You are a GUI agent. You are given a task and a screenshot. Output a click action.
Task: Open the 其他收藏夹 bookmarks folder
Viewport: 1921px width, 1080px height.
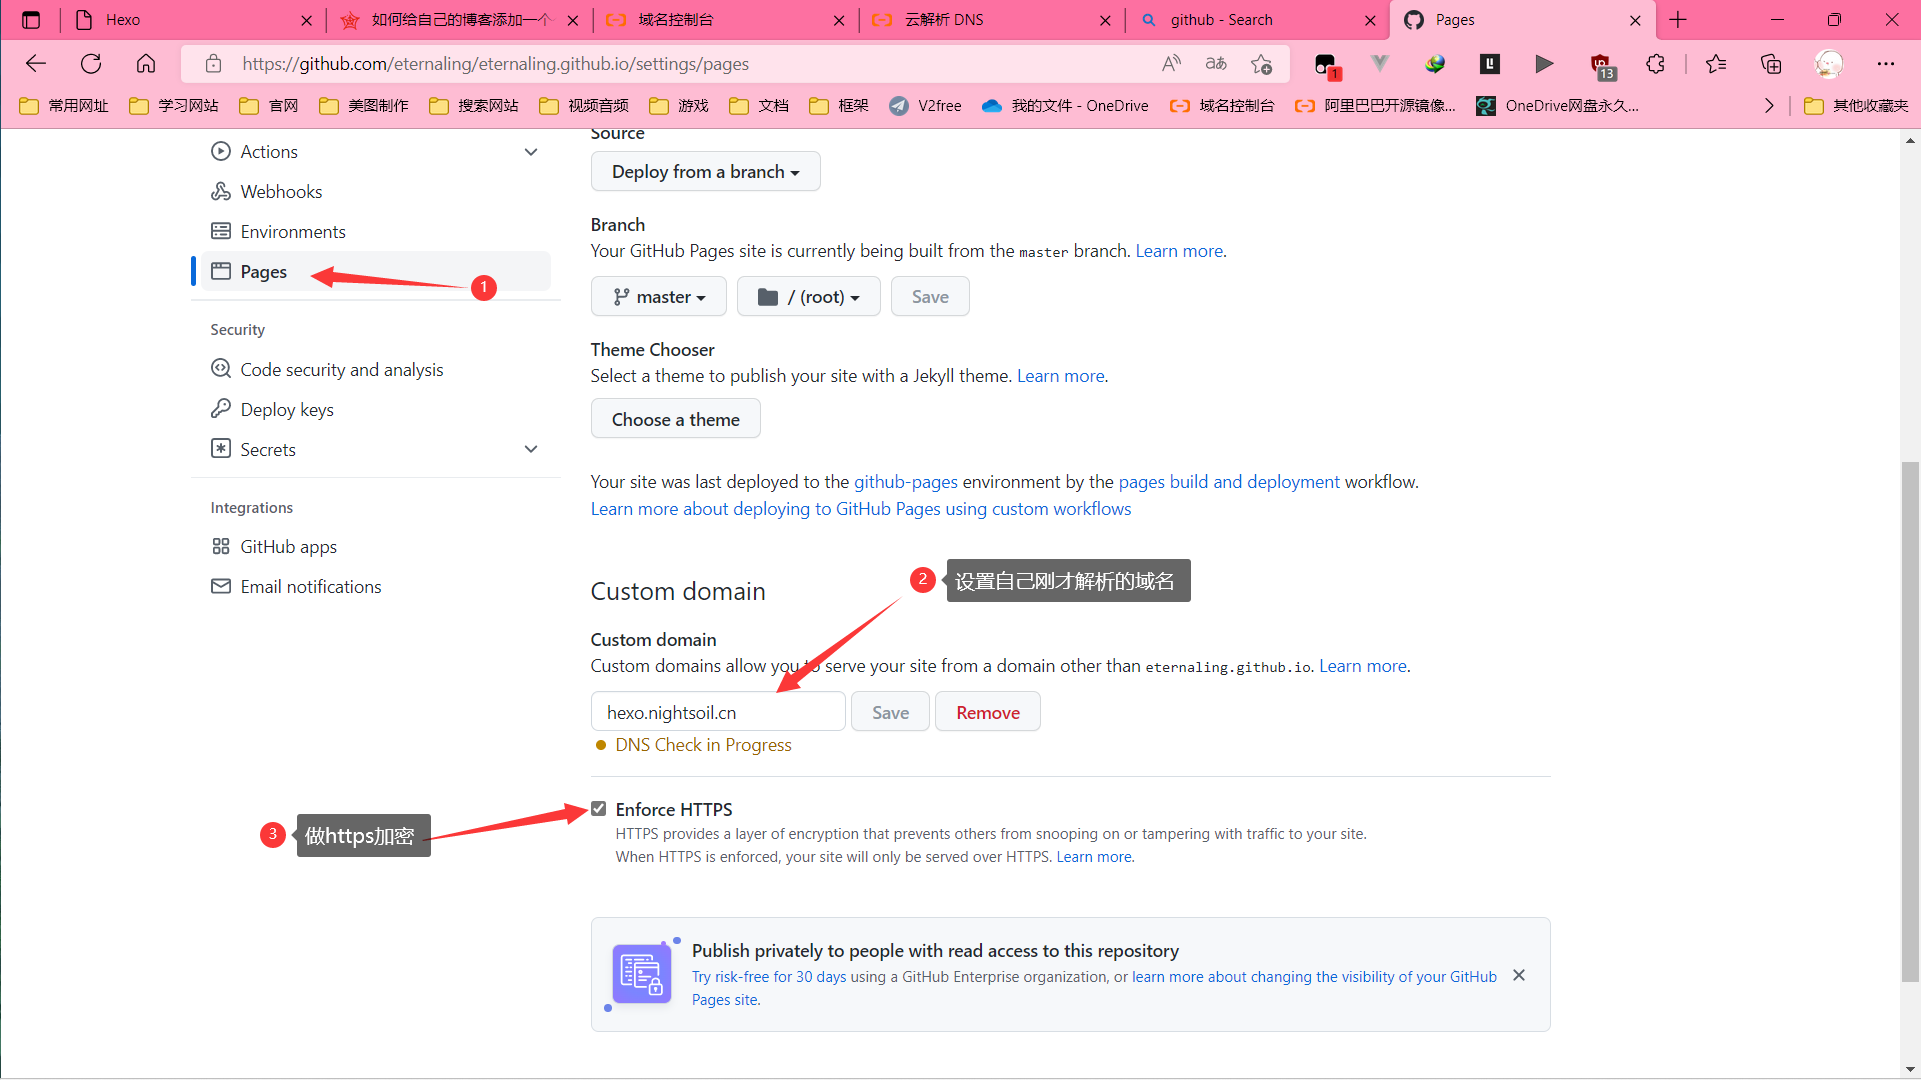click(1857, 106)
